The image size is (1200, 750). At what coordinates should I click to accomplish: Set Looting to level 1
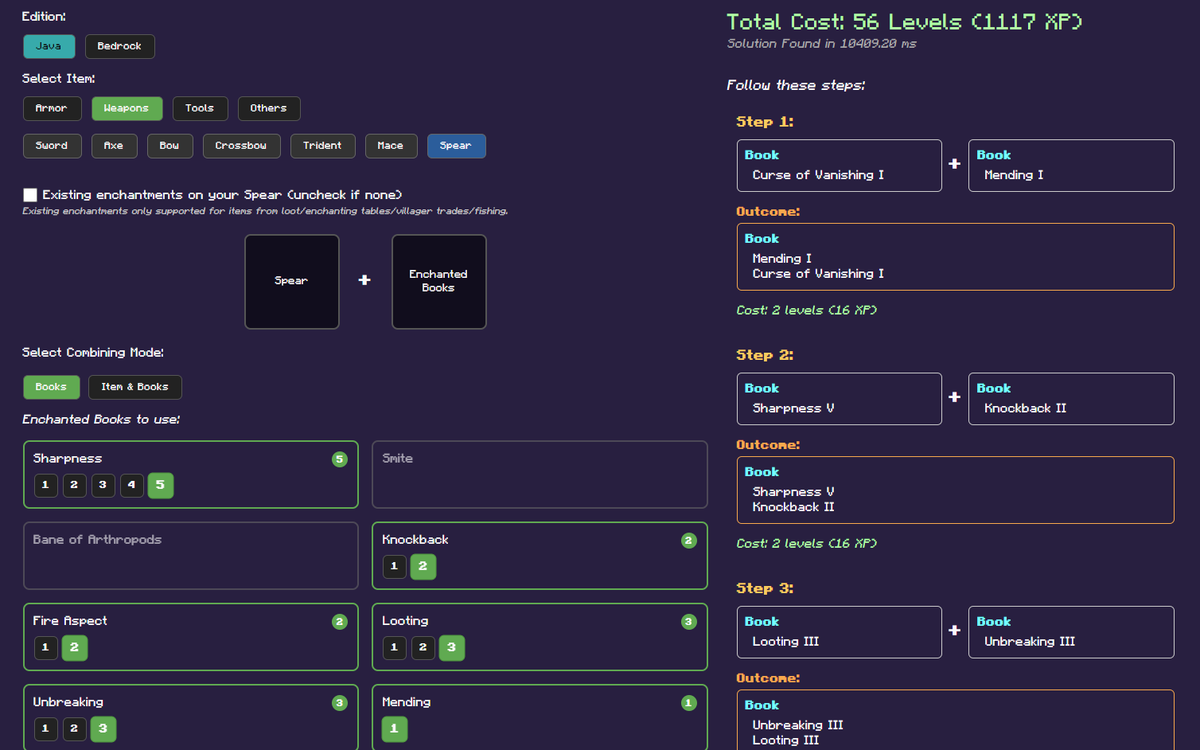pos(394,648)
